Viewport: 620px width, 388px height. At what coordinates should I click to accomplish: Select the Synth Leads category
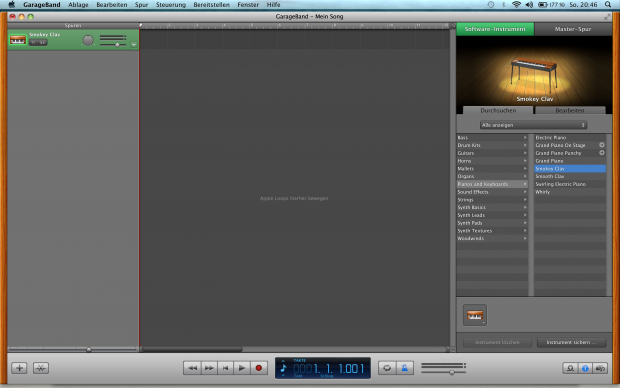492,215
